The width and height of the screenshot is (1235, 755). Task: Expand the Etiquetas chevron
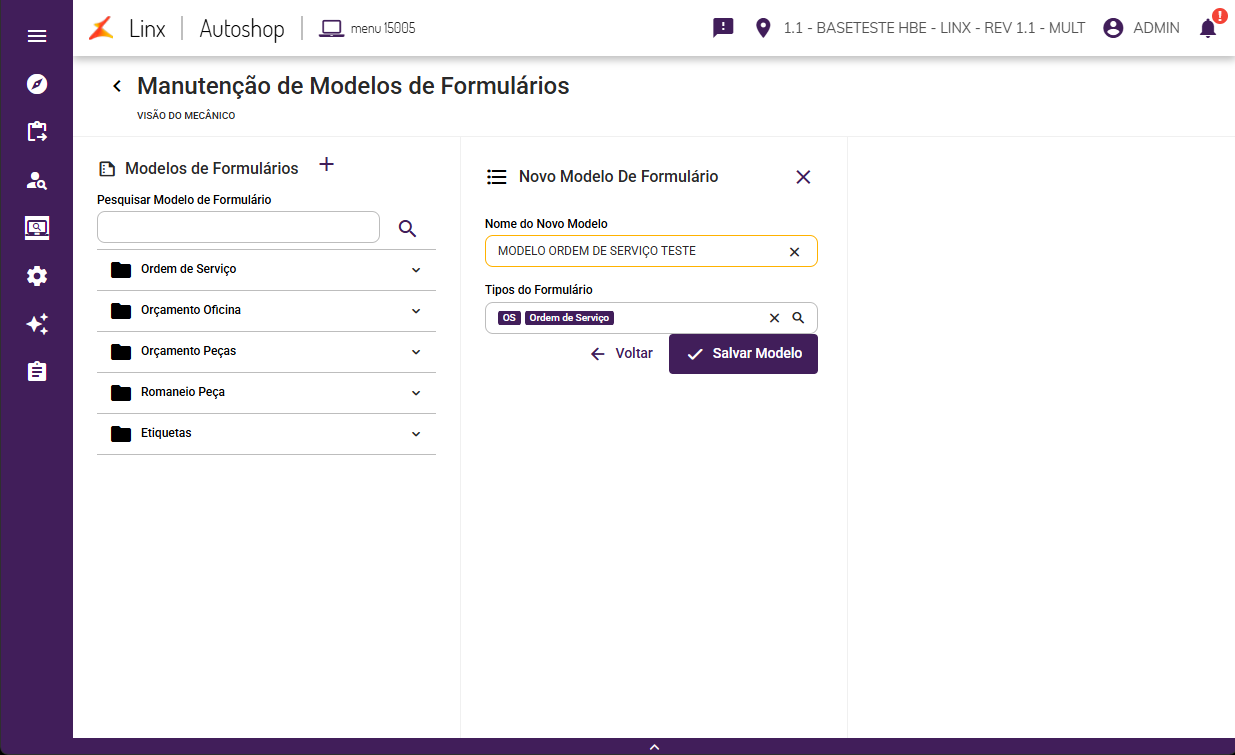tap(416, 434)
